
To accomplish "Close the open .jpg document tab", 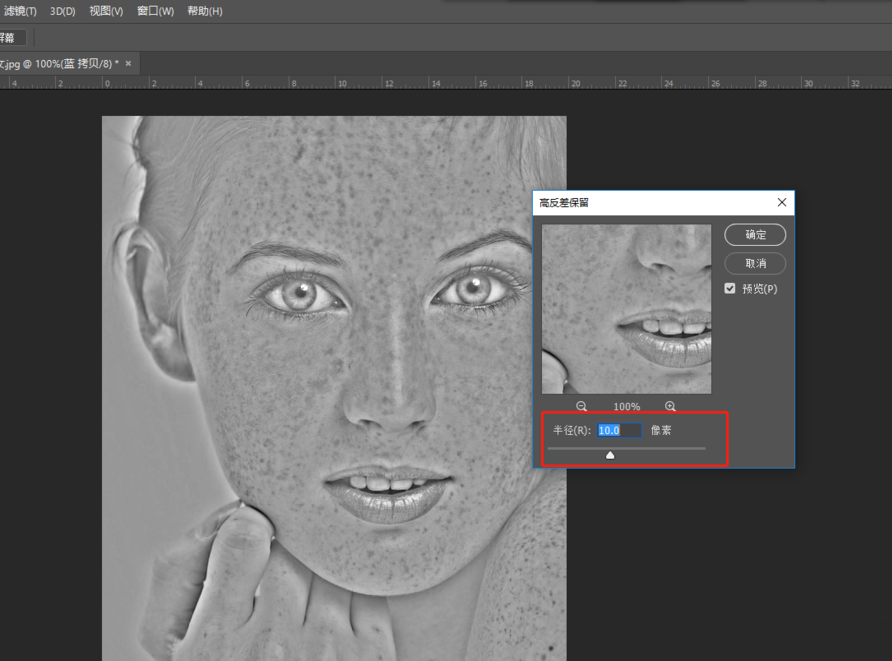I will 128,63.
